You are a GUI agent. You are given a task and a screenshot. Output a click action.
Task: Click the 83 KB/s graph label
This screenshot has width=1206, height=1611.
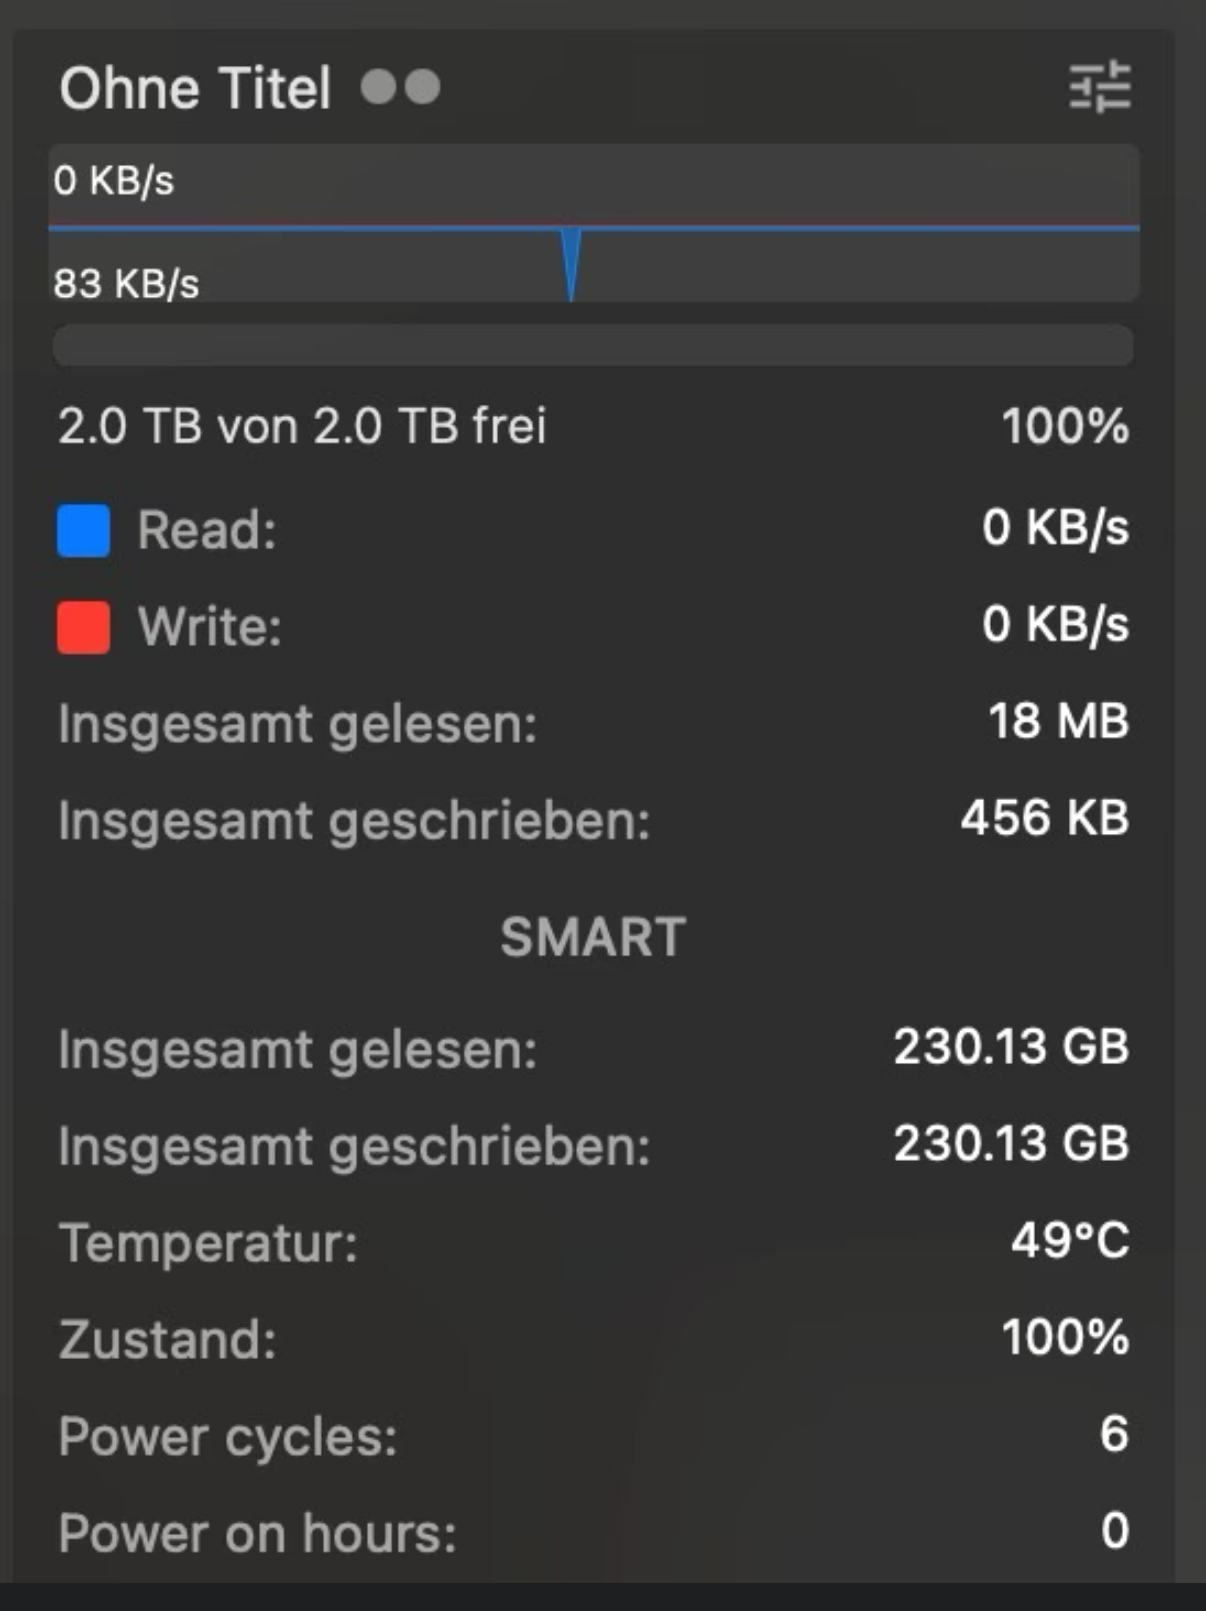pyautogui.click(x=127, y=284)
